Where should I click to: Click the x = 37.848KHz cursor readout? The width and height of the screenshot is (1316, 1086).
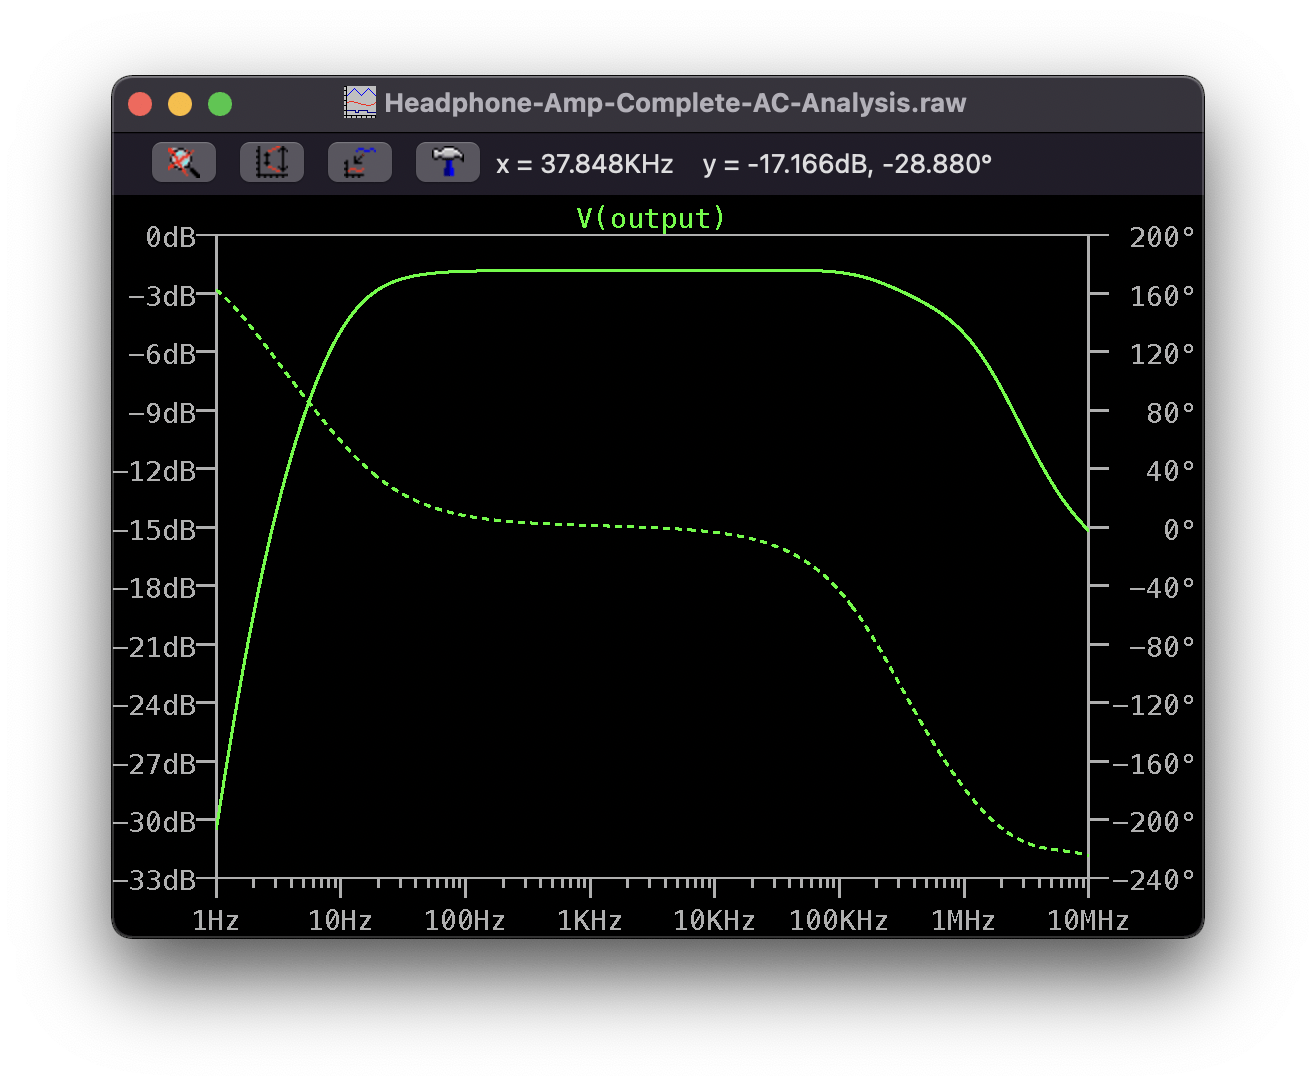coord(585,164)
